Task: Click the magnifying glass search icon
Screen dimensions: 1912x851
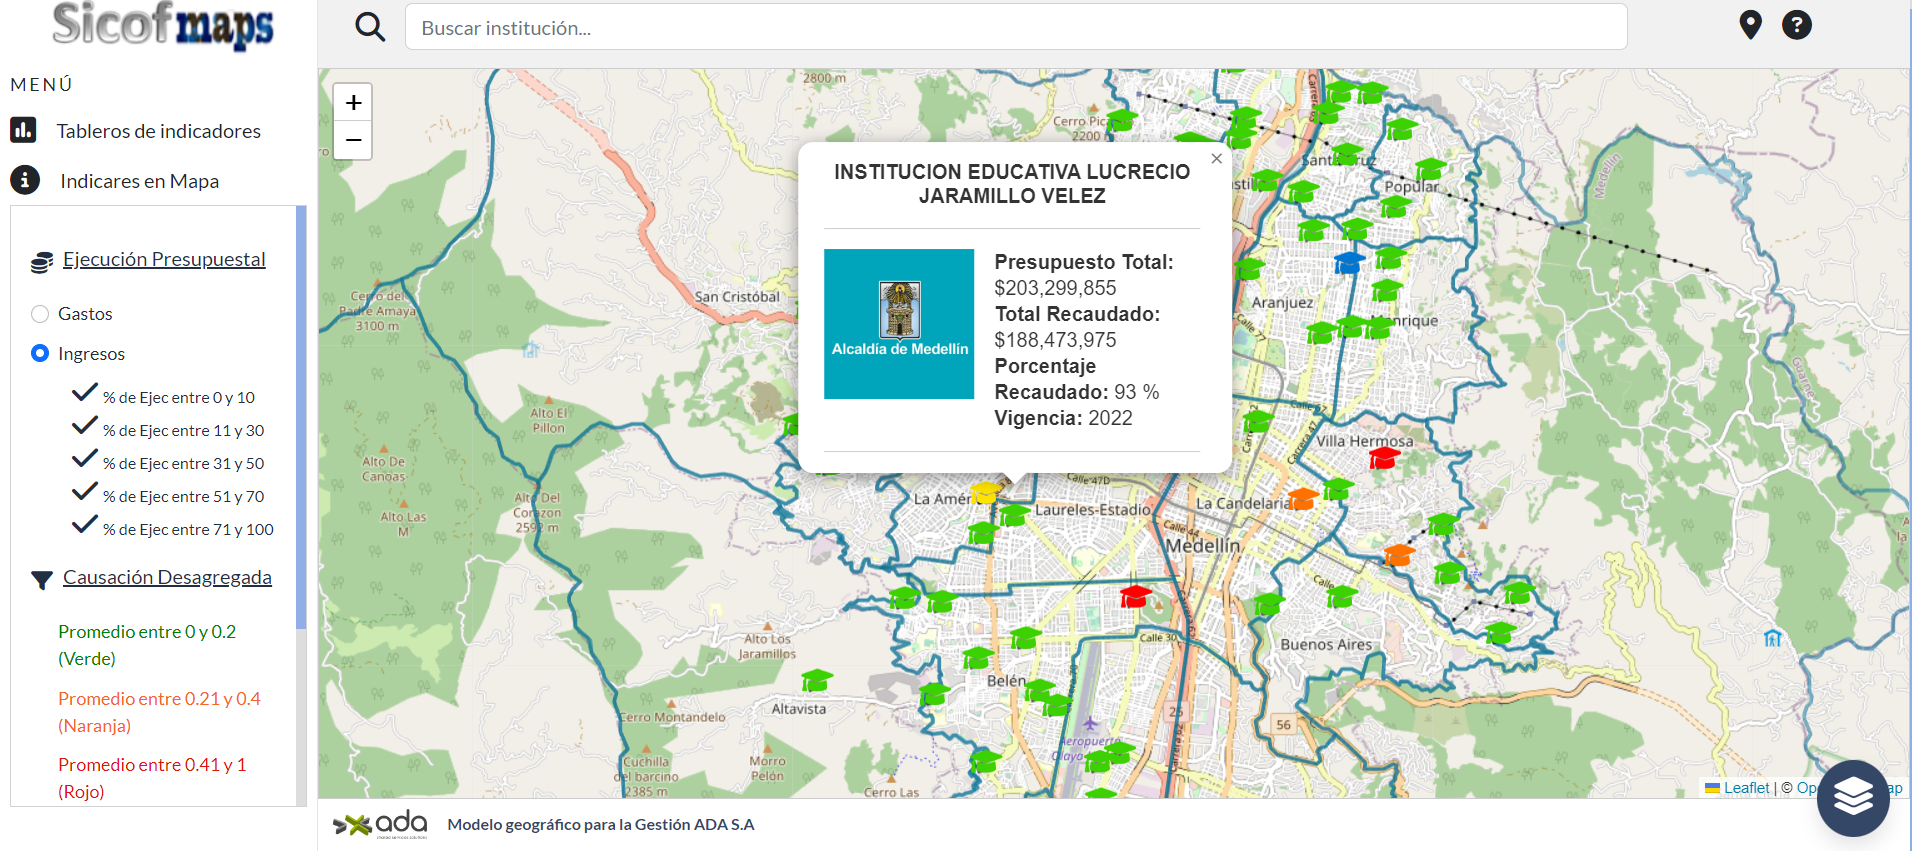Action: coord(370,27)
